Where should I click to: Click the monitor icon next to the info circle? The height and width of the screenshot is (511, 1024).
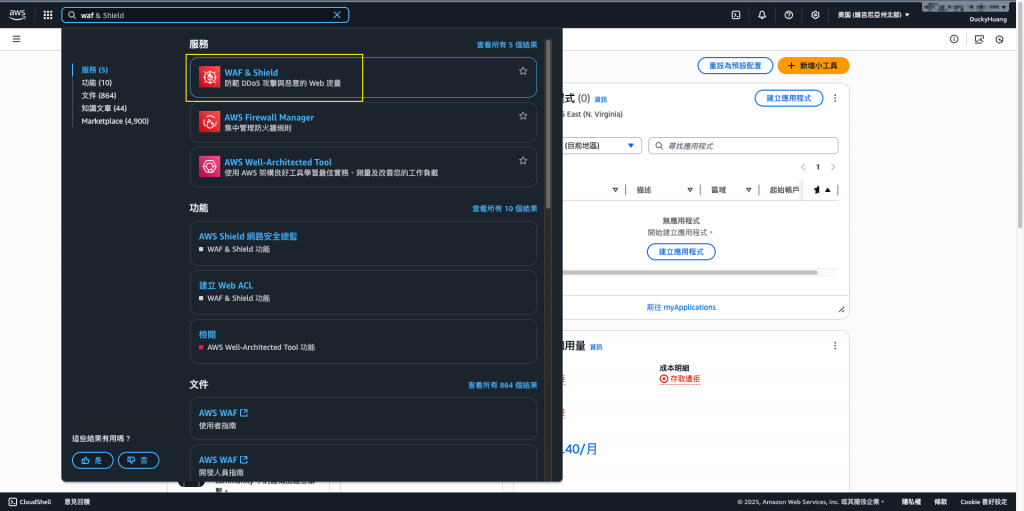click(979, 39)
